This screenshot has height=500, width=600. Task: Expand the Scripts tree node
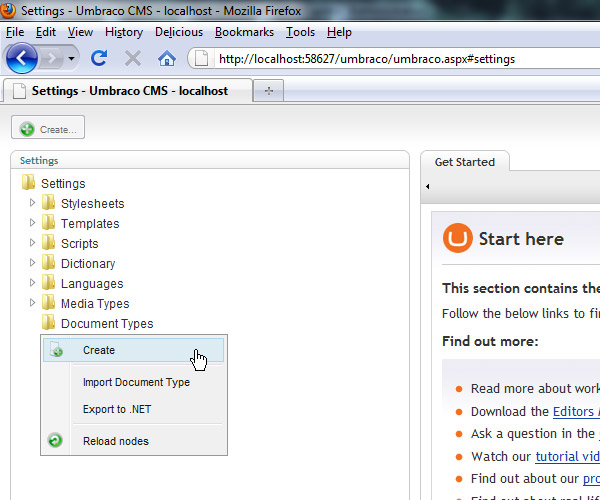(x=33, y=243)
